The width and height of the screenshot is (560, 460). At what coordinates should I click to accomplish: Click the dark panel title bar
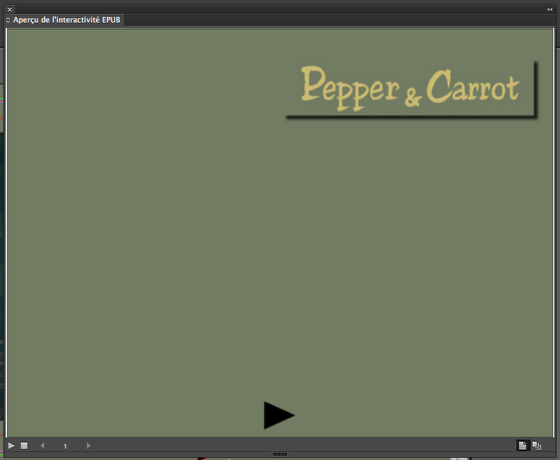tap(279, 9)
